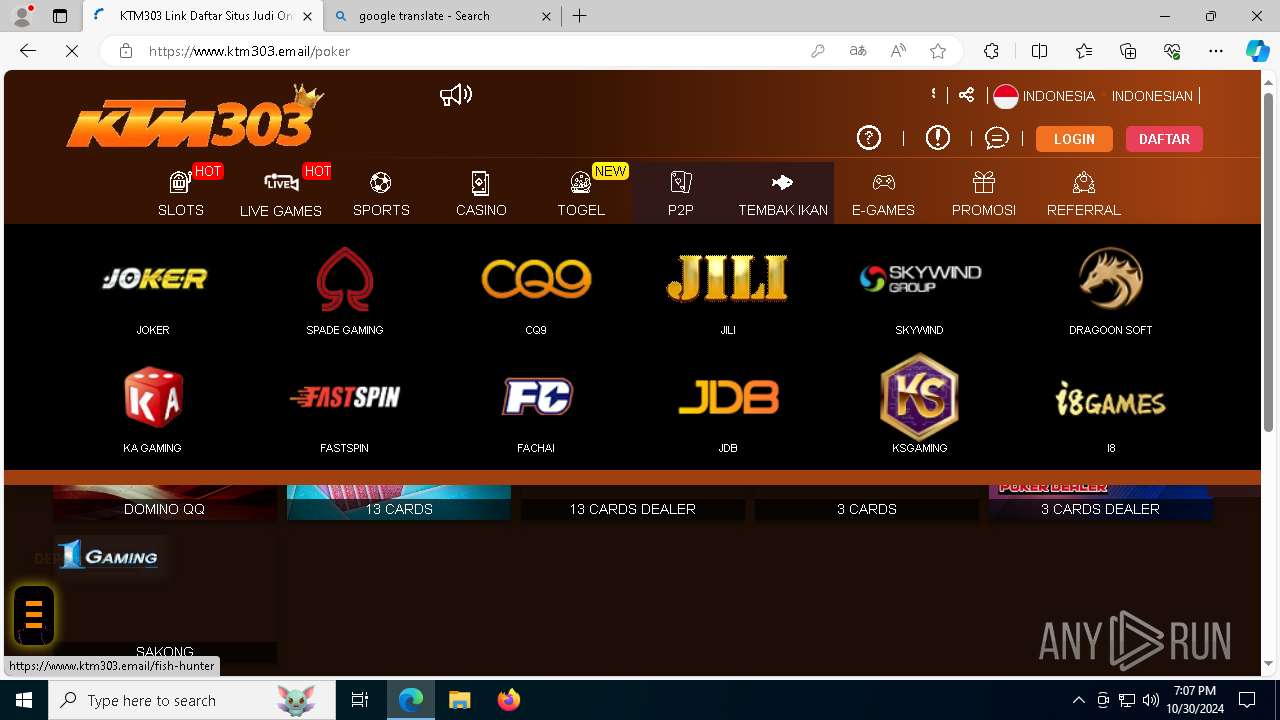Add page to favorites star icon
The image size is (1280, 720).
pyautogui.click(x=938, y=51)
